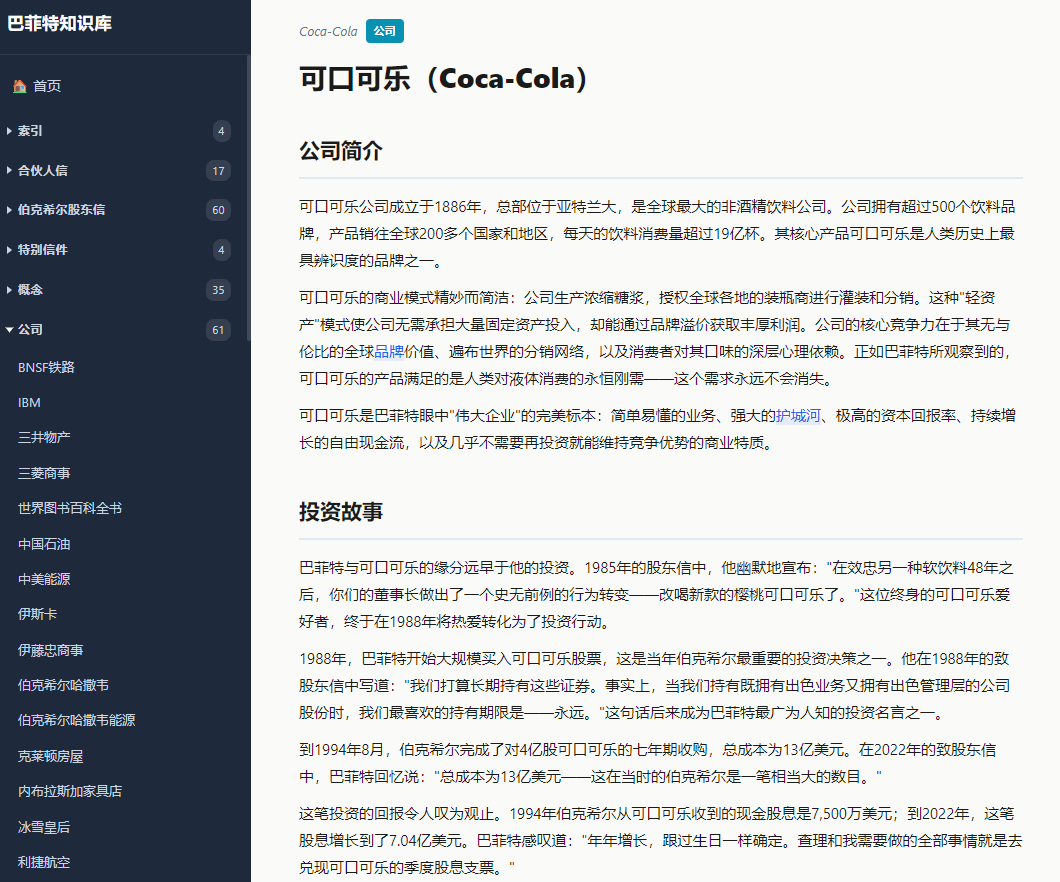The width and height of the screenshot is (1060, 882).
Task: Click the sidebar vertical scrollbar
Action: tap(249, 196)
